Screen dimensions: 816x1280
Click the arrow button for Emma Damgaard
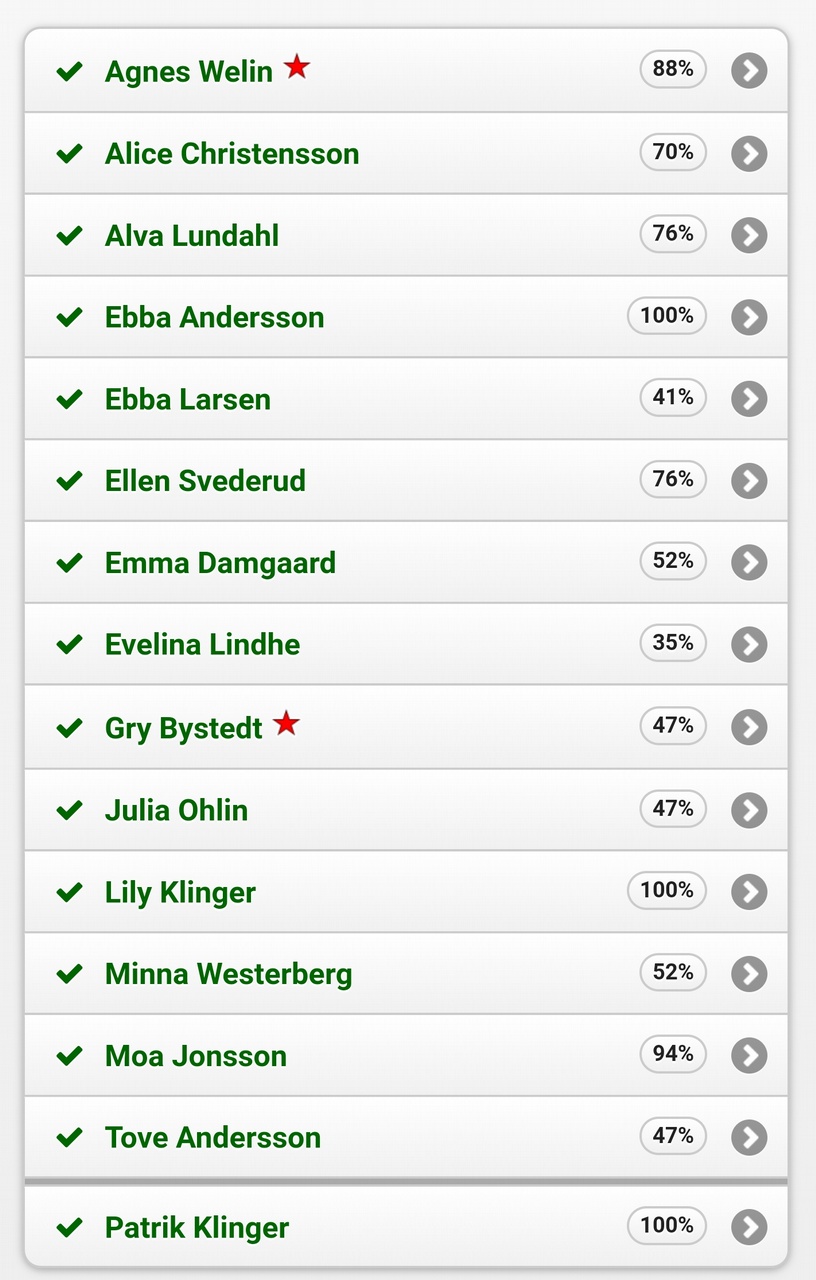[x=749, y=564]
